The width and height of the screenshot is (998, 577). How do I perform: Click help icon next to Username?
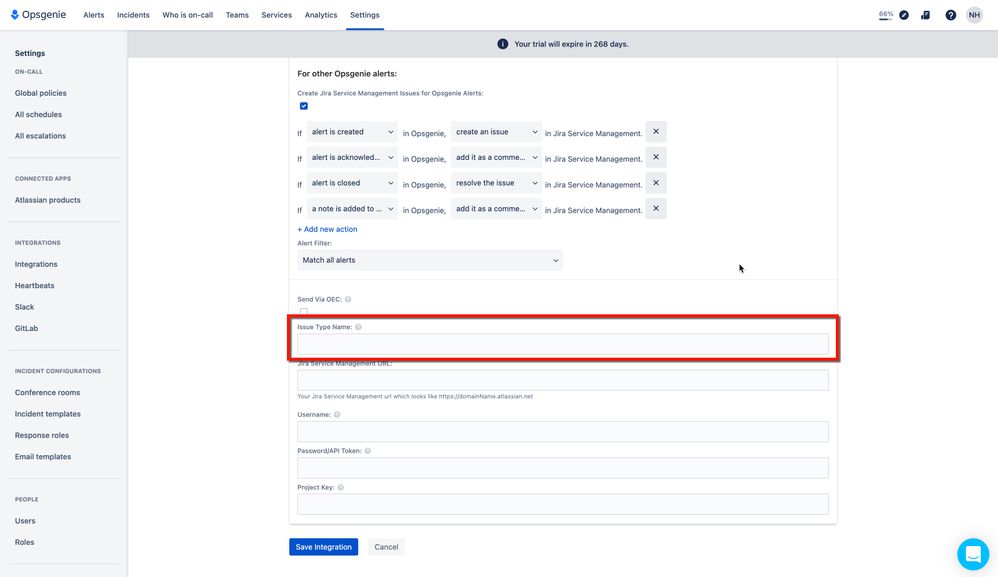337,414
